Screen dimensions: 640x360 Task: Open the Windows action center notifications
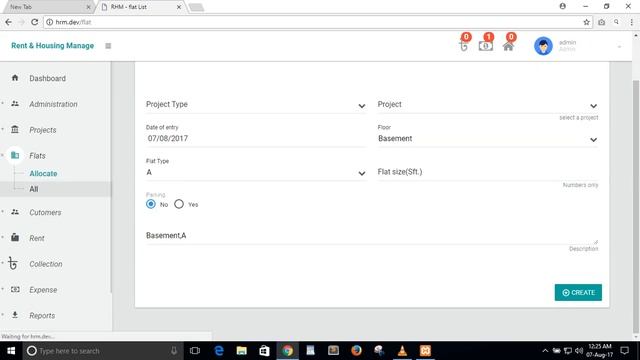coord(624,351)
